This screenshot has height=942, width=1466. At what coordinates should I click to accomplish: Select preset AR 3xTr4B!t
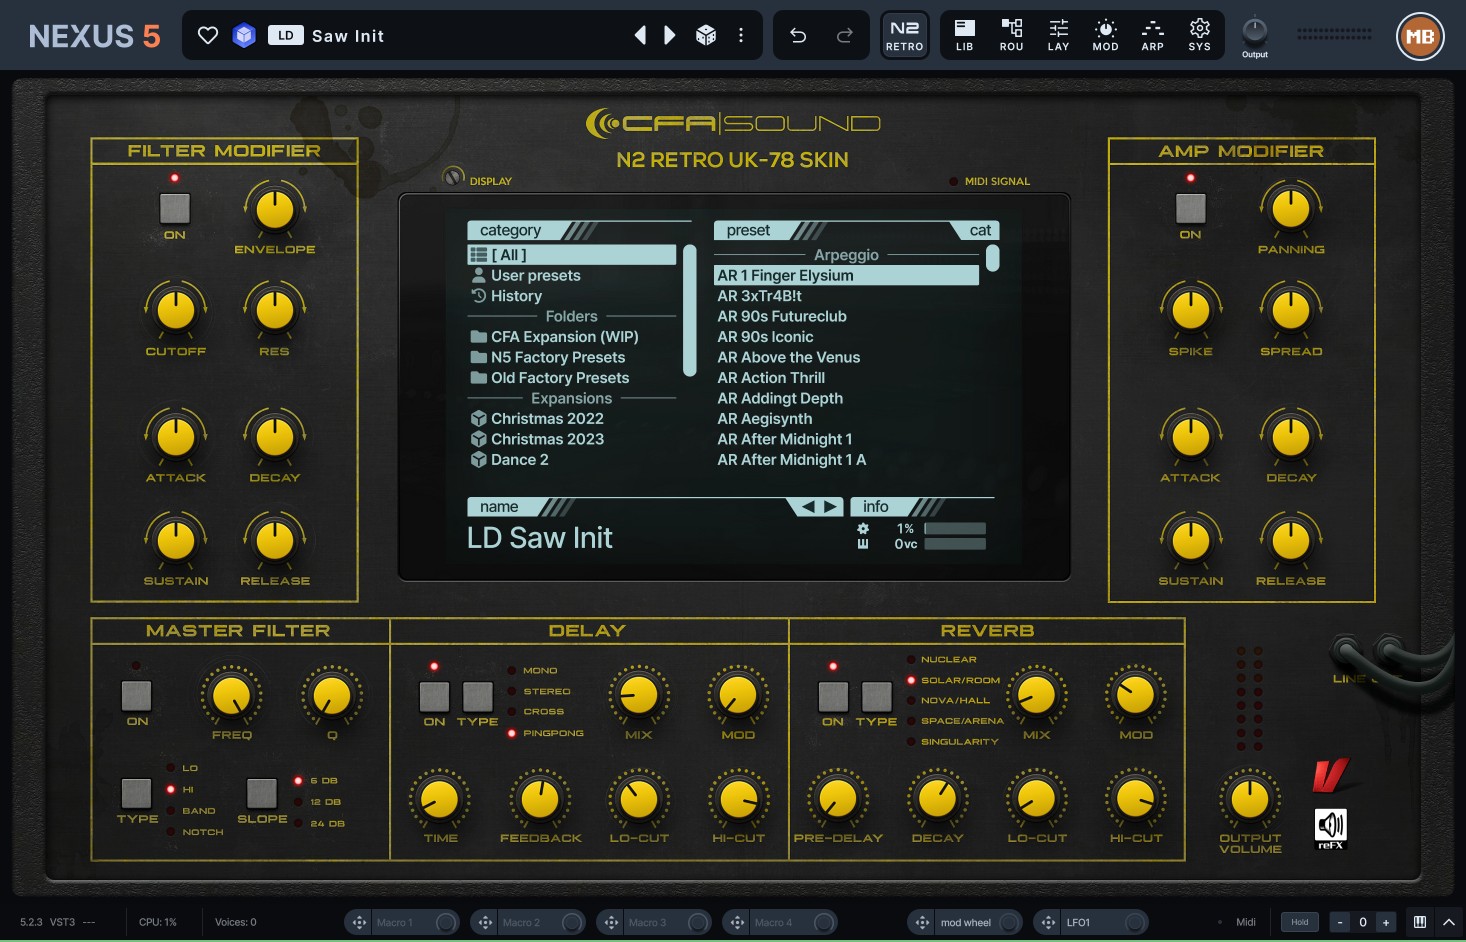pos(846,296)
